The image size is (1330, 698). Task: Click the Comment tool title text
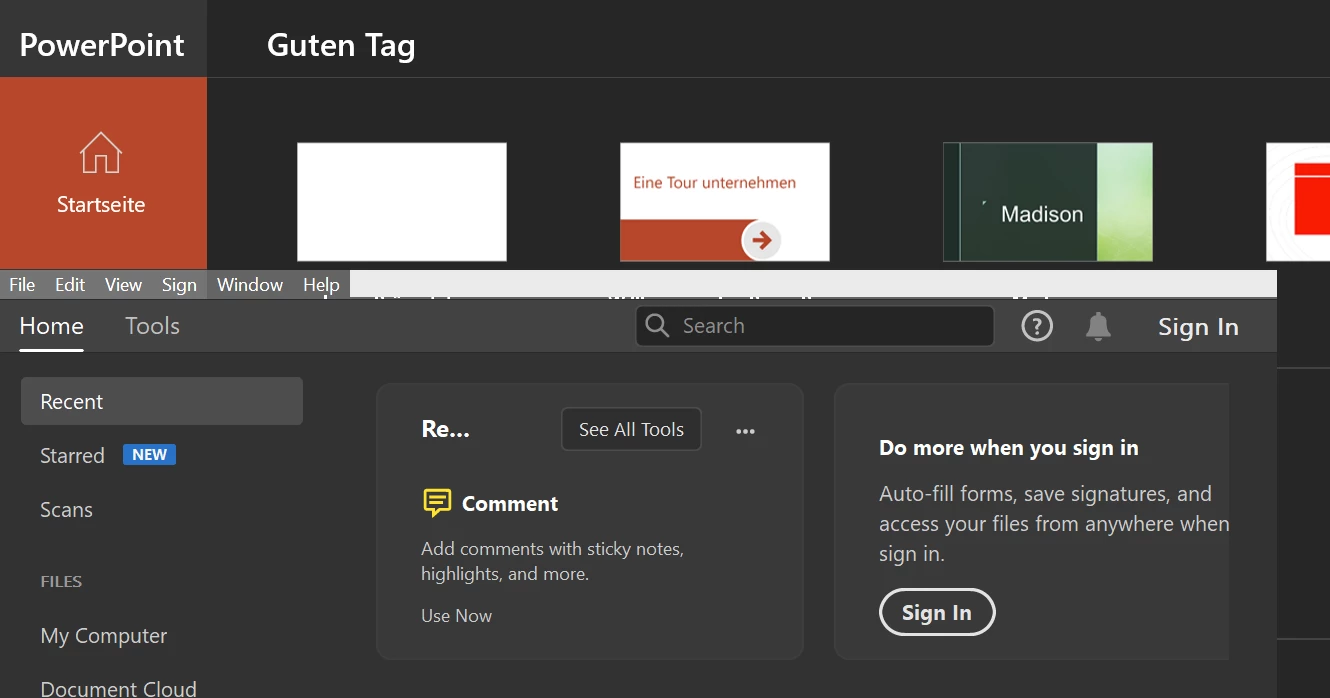pyautogui.click(x=510, y=504)
